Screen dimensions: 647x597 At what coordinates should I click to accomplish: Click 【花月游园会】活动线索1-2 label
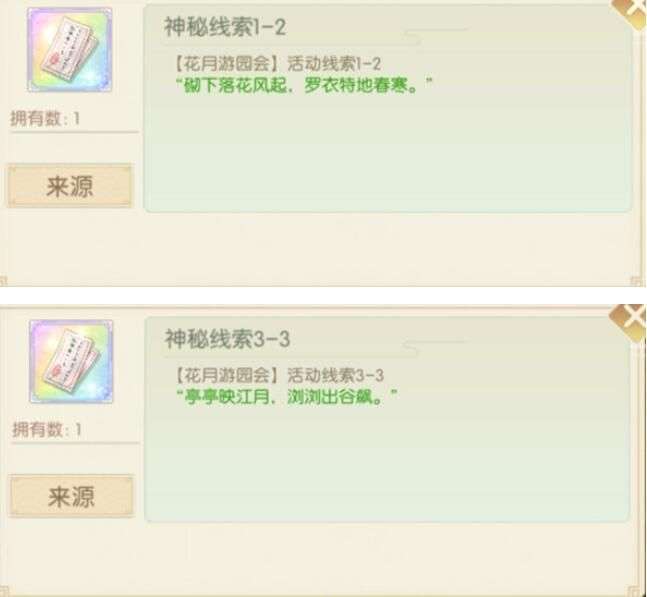277,64
